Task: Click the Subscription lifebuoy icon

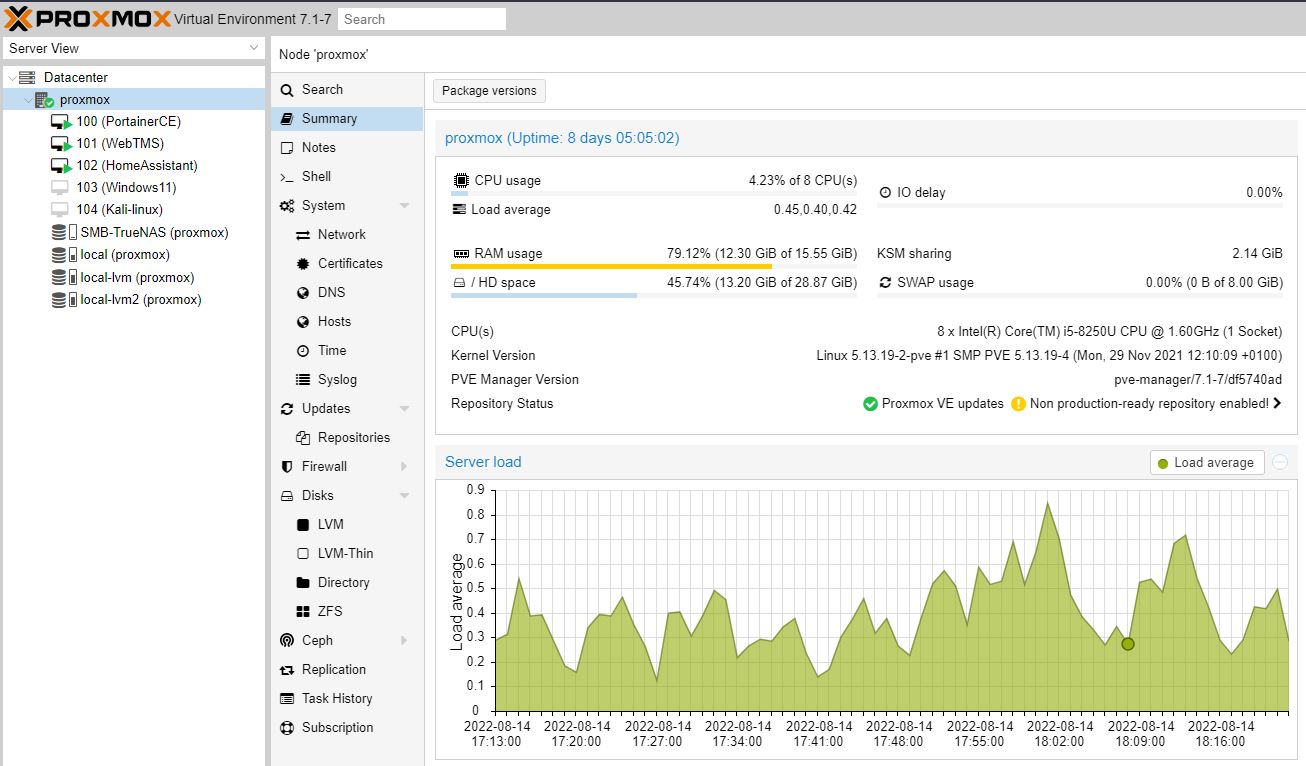Action: (x=287, y=727)
